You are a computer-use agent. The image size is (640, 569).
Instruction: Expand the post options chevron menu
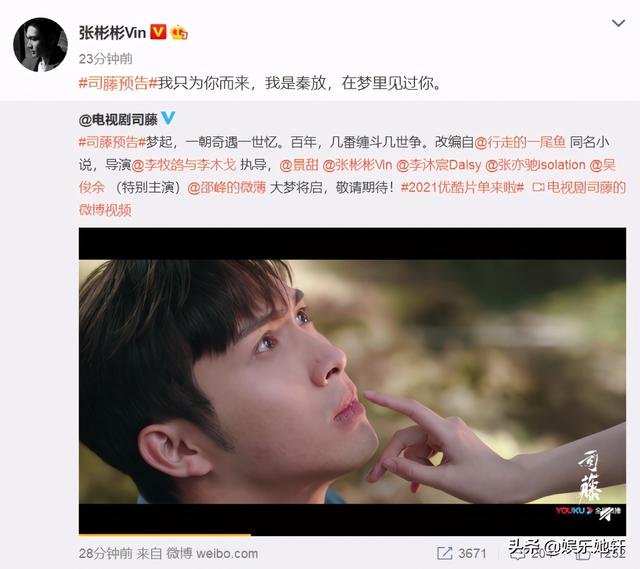coord(618,24)
